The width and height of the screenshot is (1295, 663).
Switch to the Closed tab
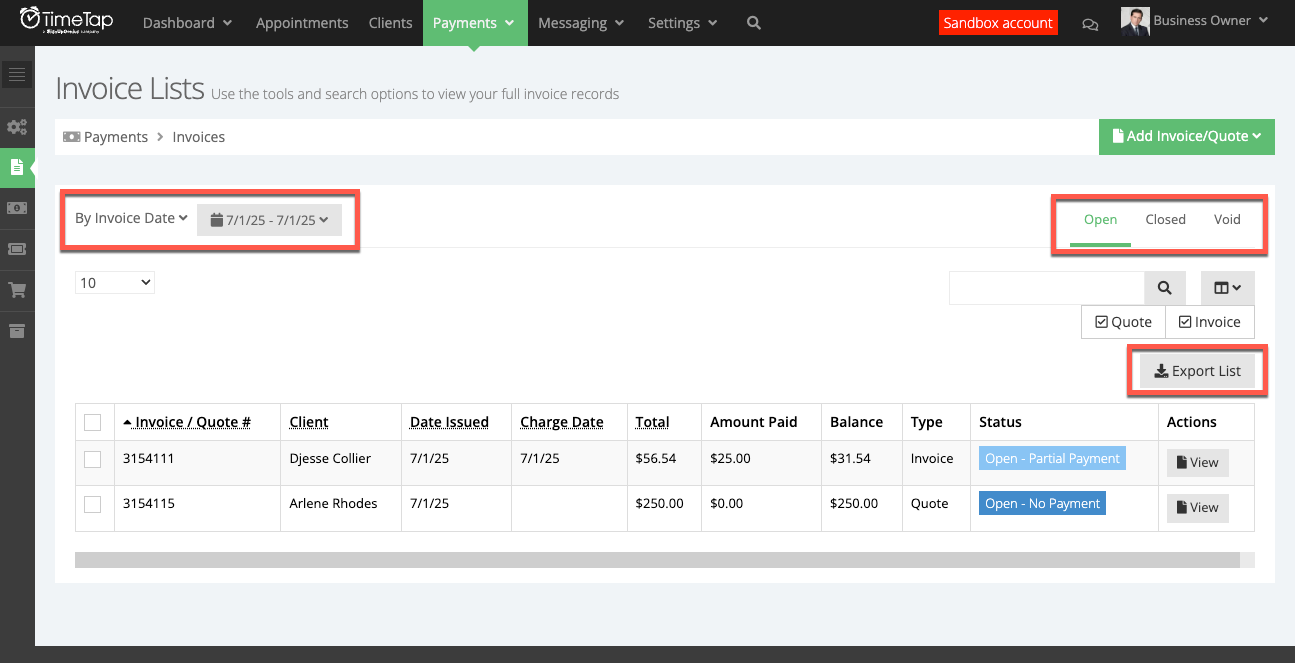coord(1165,219)
